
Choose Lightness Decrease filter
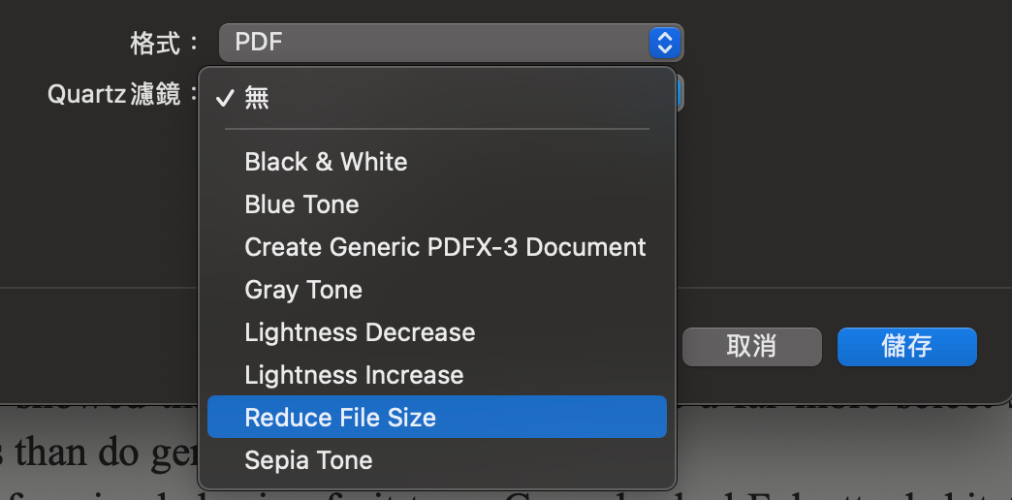[360, 332]
